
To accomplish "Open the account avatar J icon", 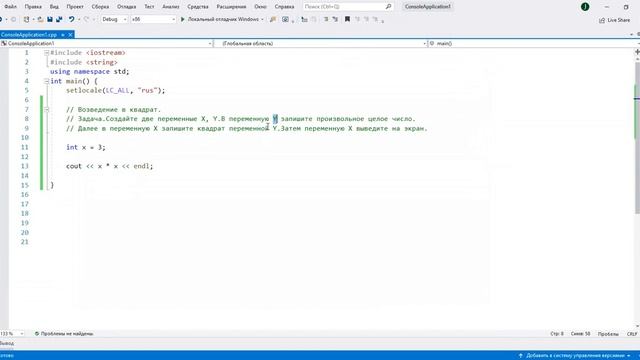I will [x=585, y=7].
